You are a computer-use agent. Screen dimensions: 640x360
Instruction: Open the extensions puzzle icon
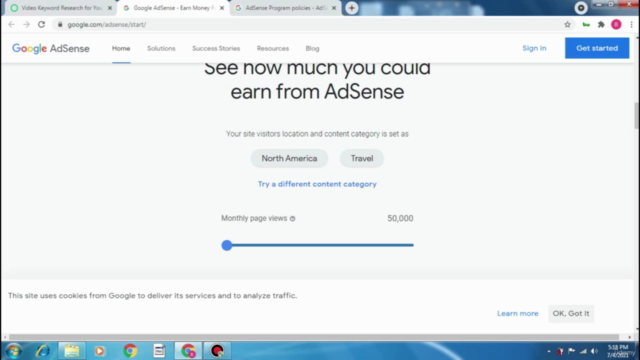click(x=601, y=24)
